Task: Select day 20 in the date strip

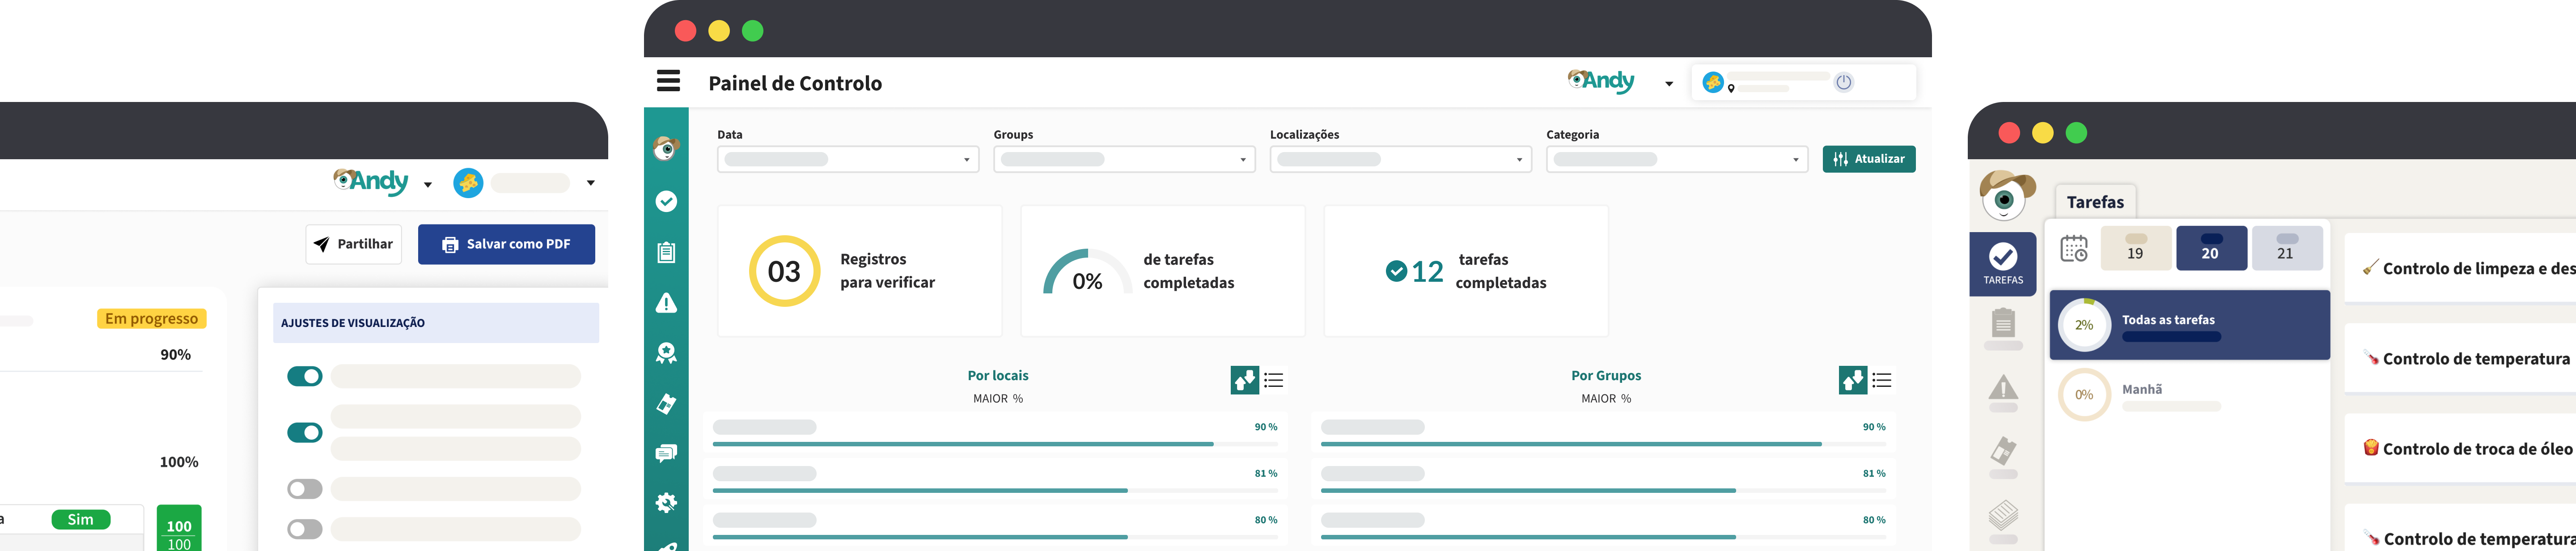Action: (2211, 248)
